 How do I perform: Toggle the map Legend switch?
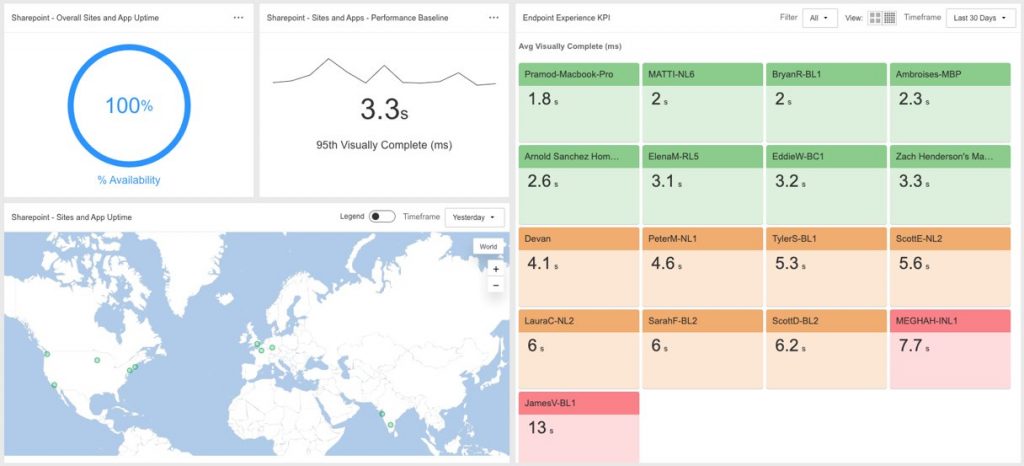[382, 217]
